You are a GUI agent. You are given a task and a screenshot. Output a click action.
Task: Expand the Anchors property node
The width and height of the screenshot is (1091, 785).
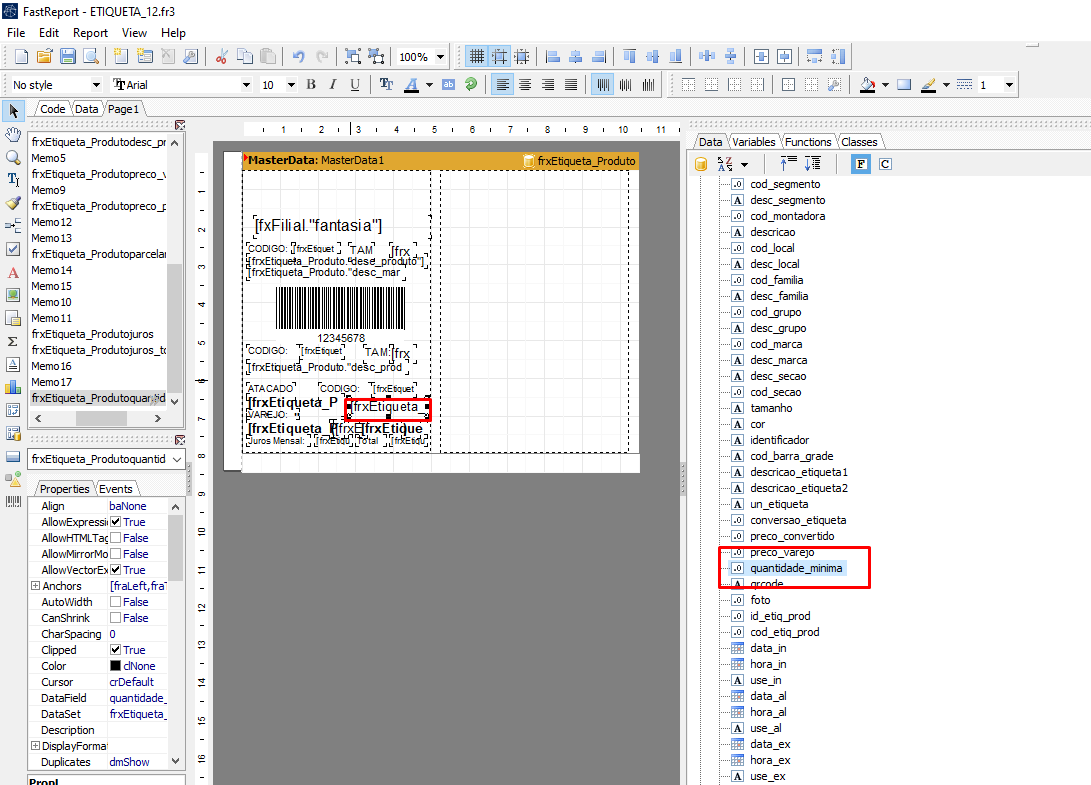36,586
